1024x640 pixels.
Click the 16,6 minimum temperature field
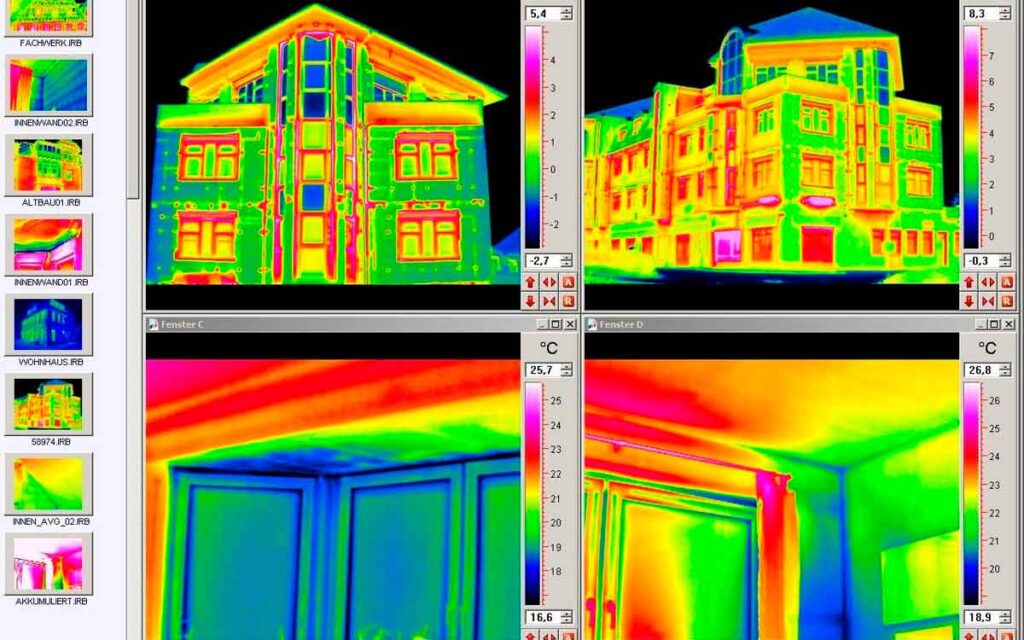point(543,617)
